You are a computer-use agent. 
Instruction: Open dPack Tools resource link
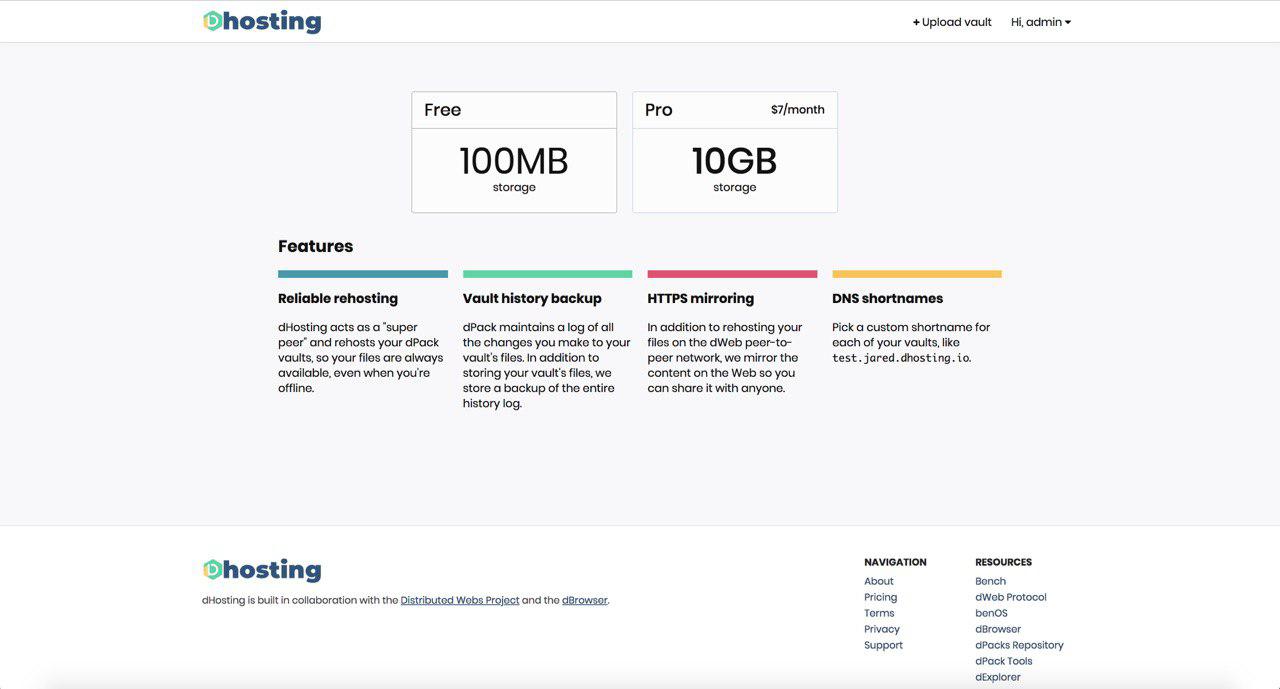point(1004,661)
